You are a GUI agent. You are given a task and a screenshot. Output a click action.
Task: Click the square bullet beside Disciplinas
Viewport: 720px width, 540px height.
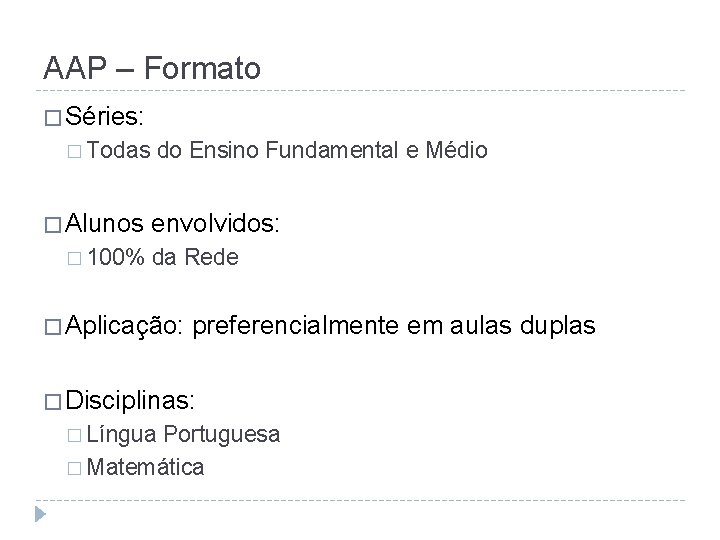tap(53, 402)
